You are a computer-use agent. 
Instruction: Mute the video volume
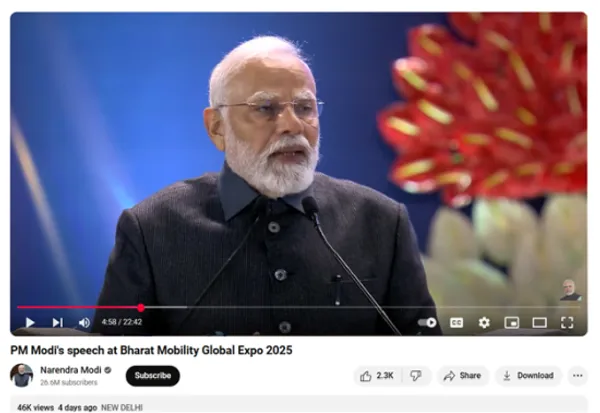tap(85, 322)
